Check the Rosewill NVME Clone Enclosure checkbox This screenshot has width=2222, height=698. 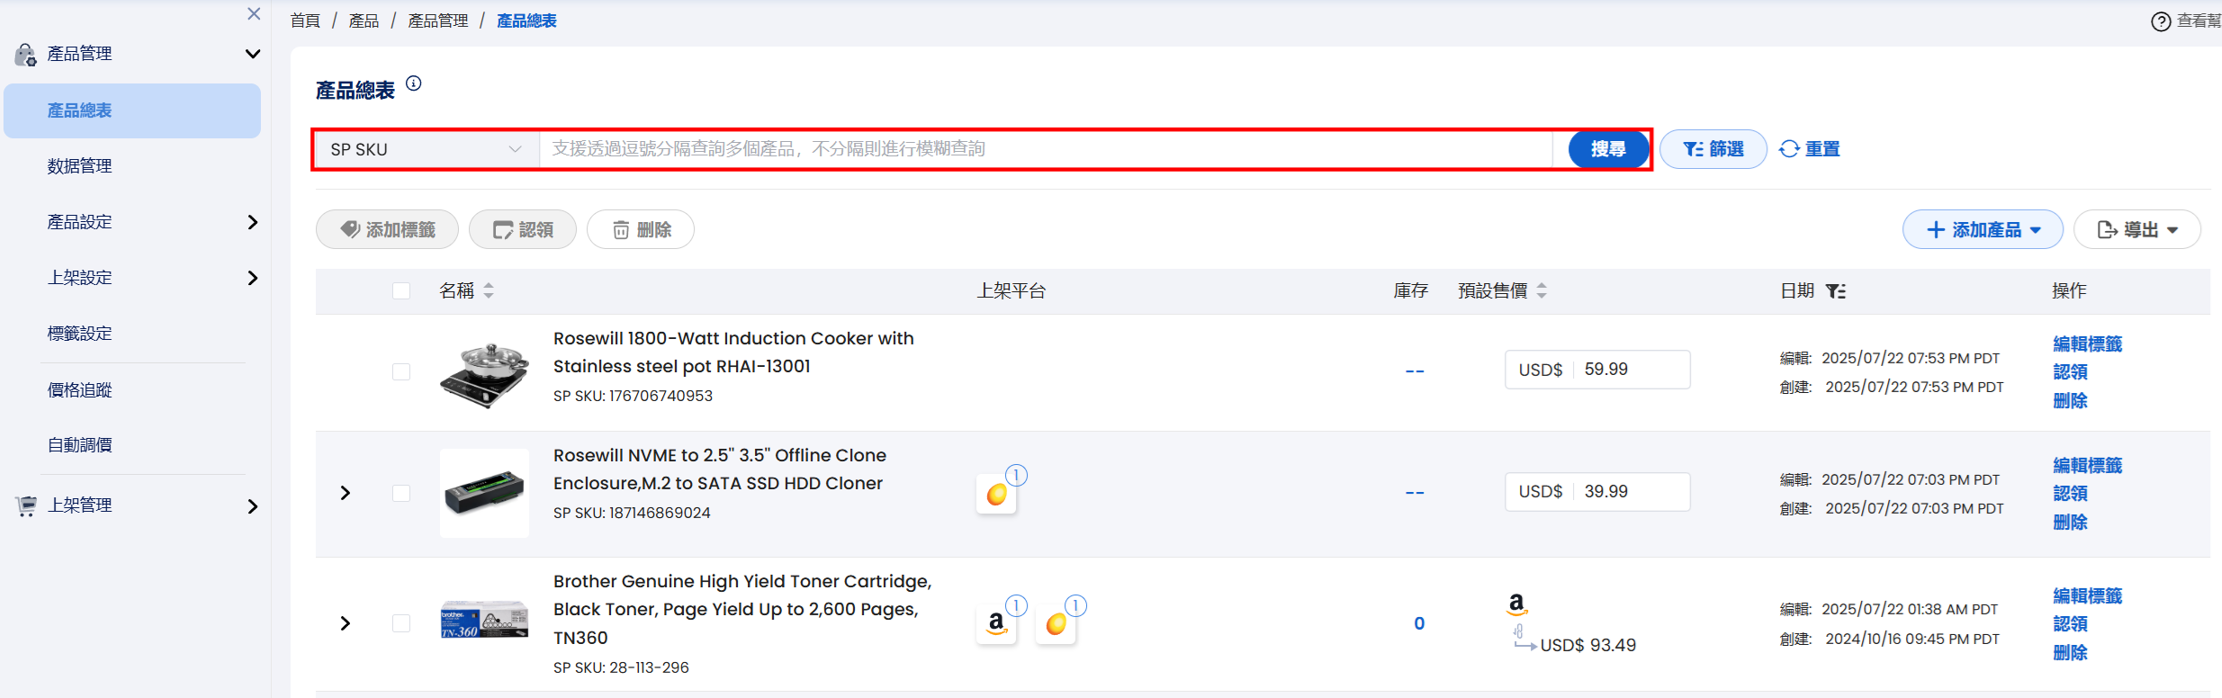[401, 493]
